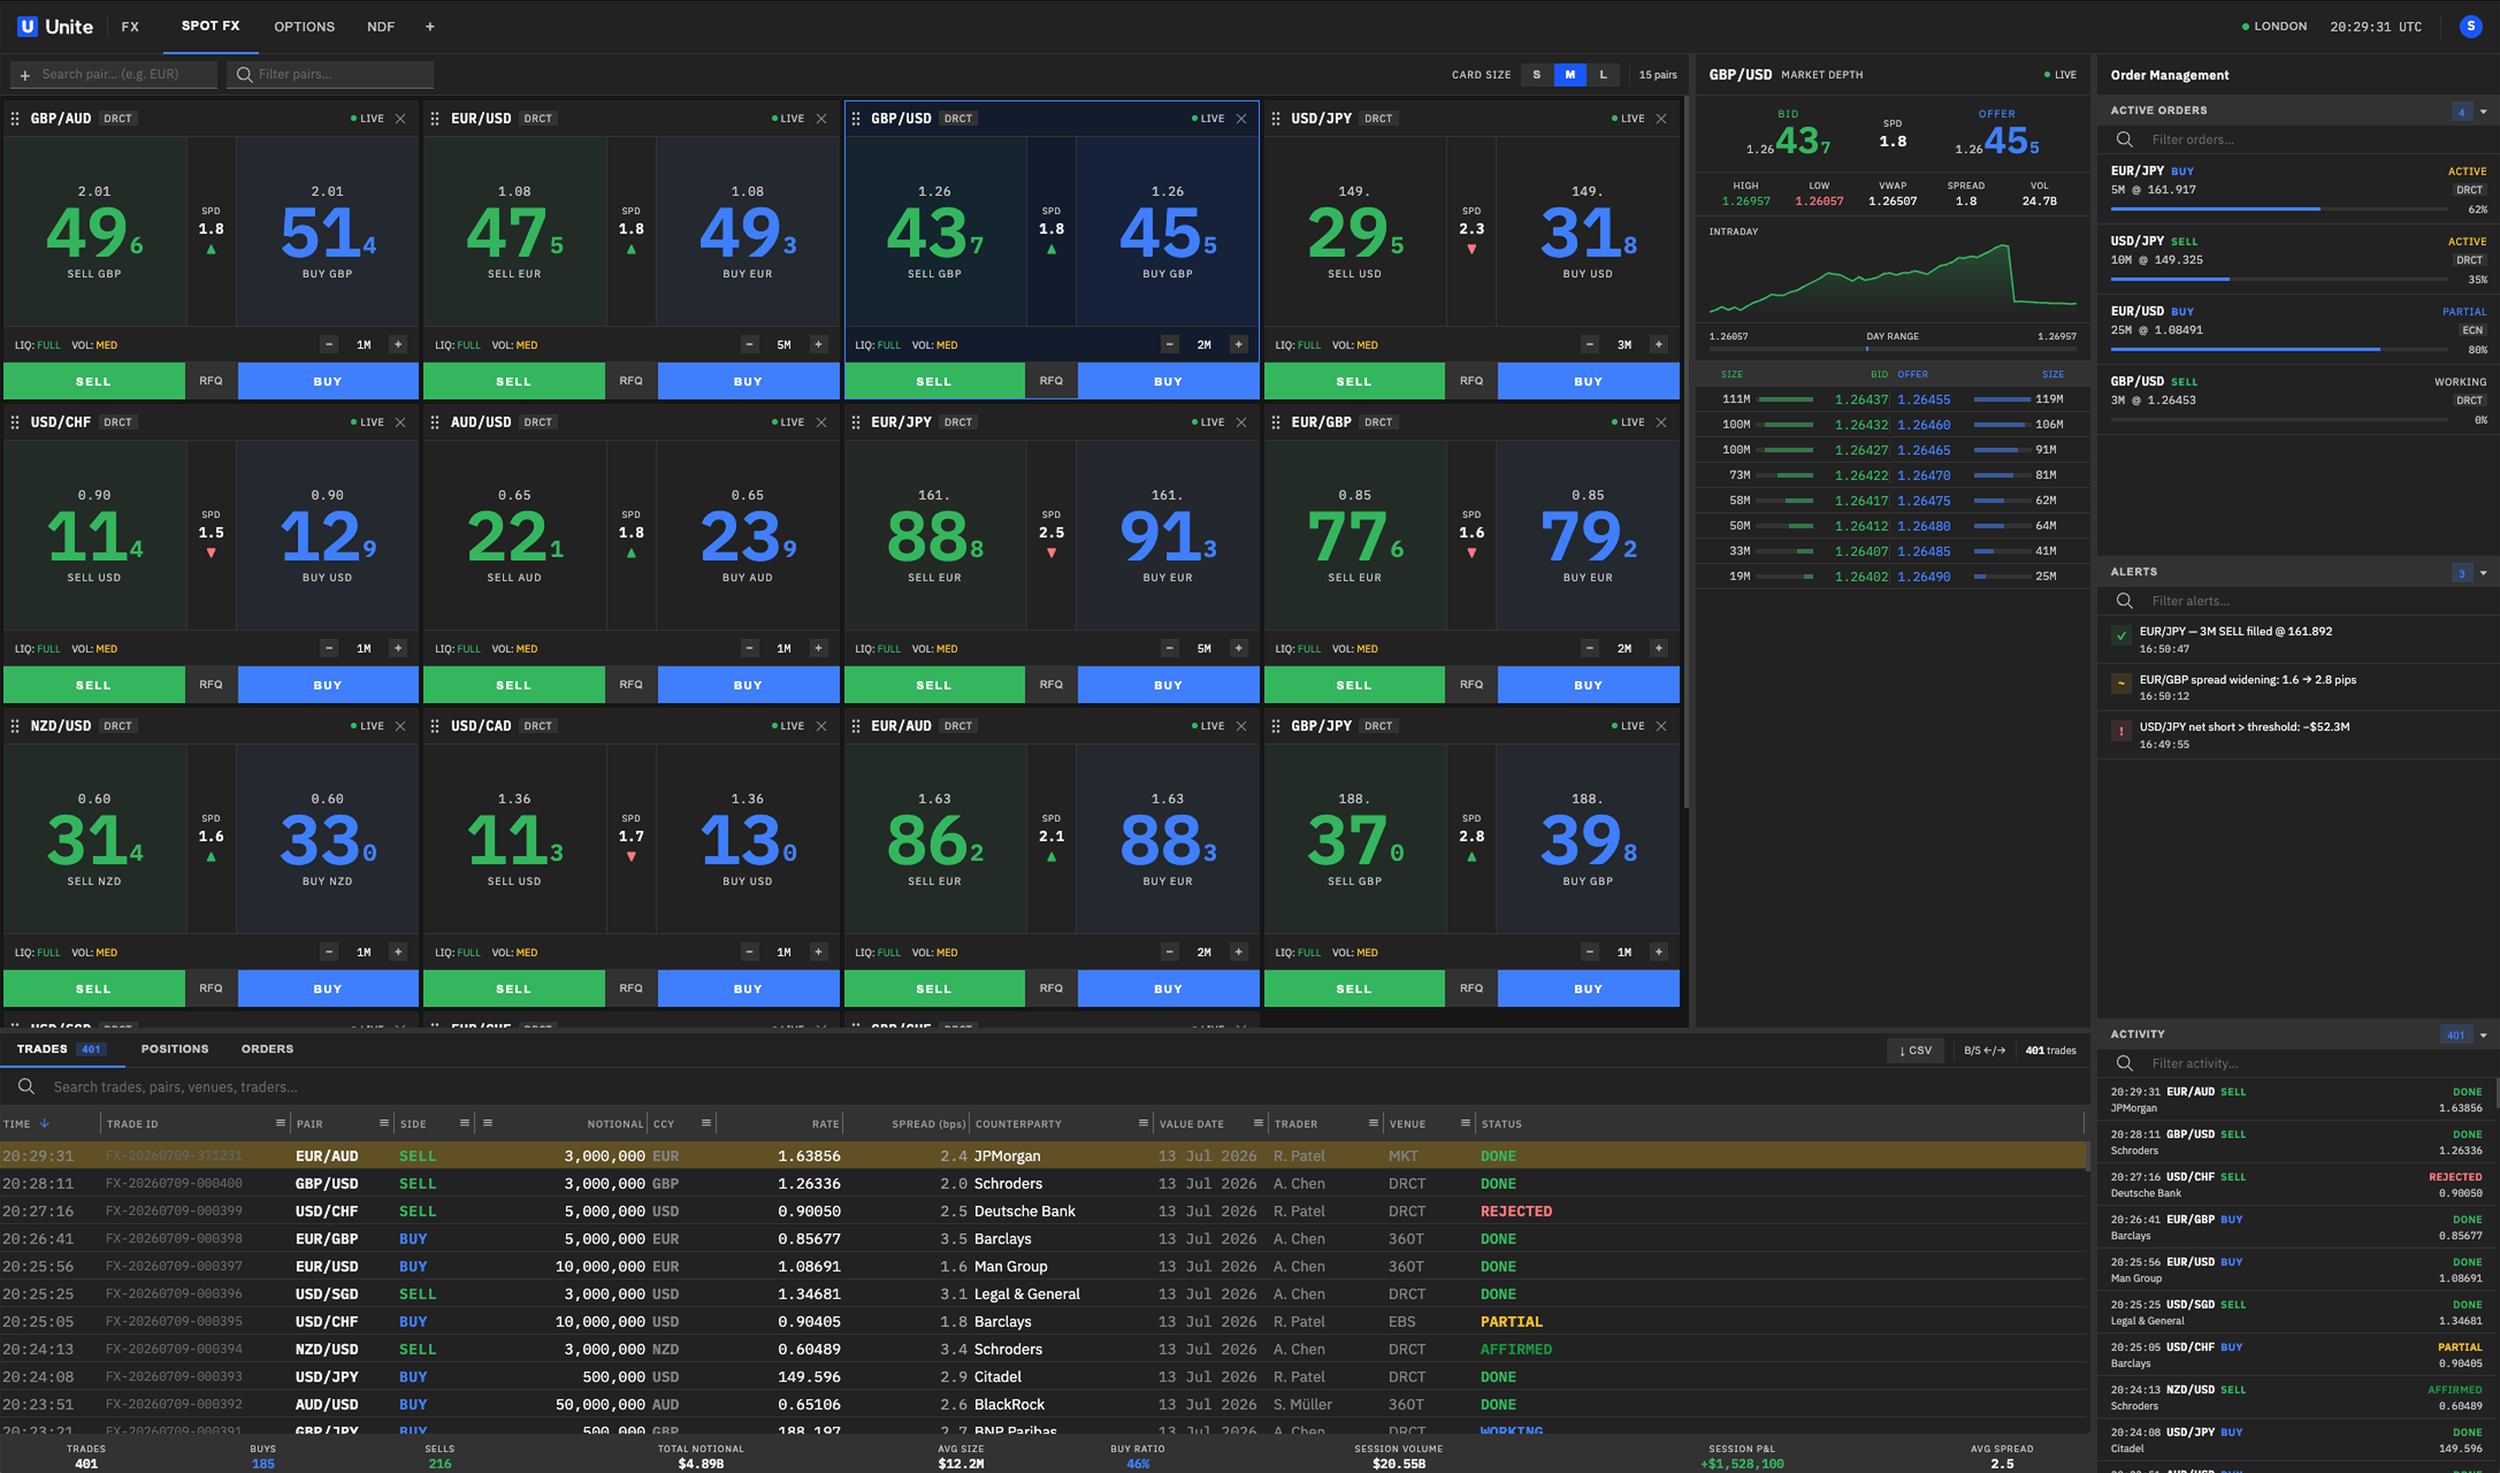
Task: Click the yellow icon on EUR/GBP spread alert
Action: [2121, 684]
